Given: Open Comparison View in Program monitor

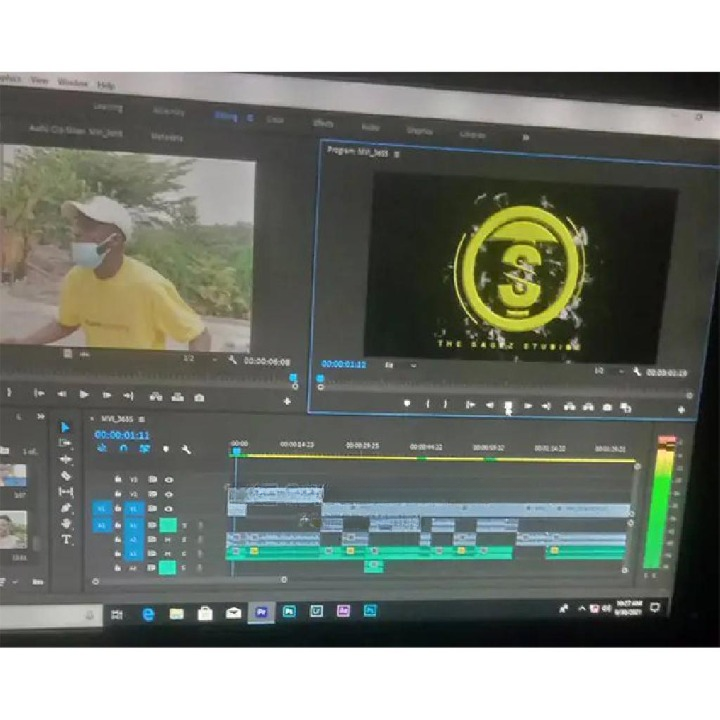Looking at the screenshot, I should point(626,408).
